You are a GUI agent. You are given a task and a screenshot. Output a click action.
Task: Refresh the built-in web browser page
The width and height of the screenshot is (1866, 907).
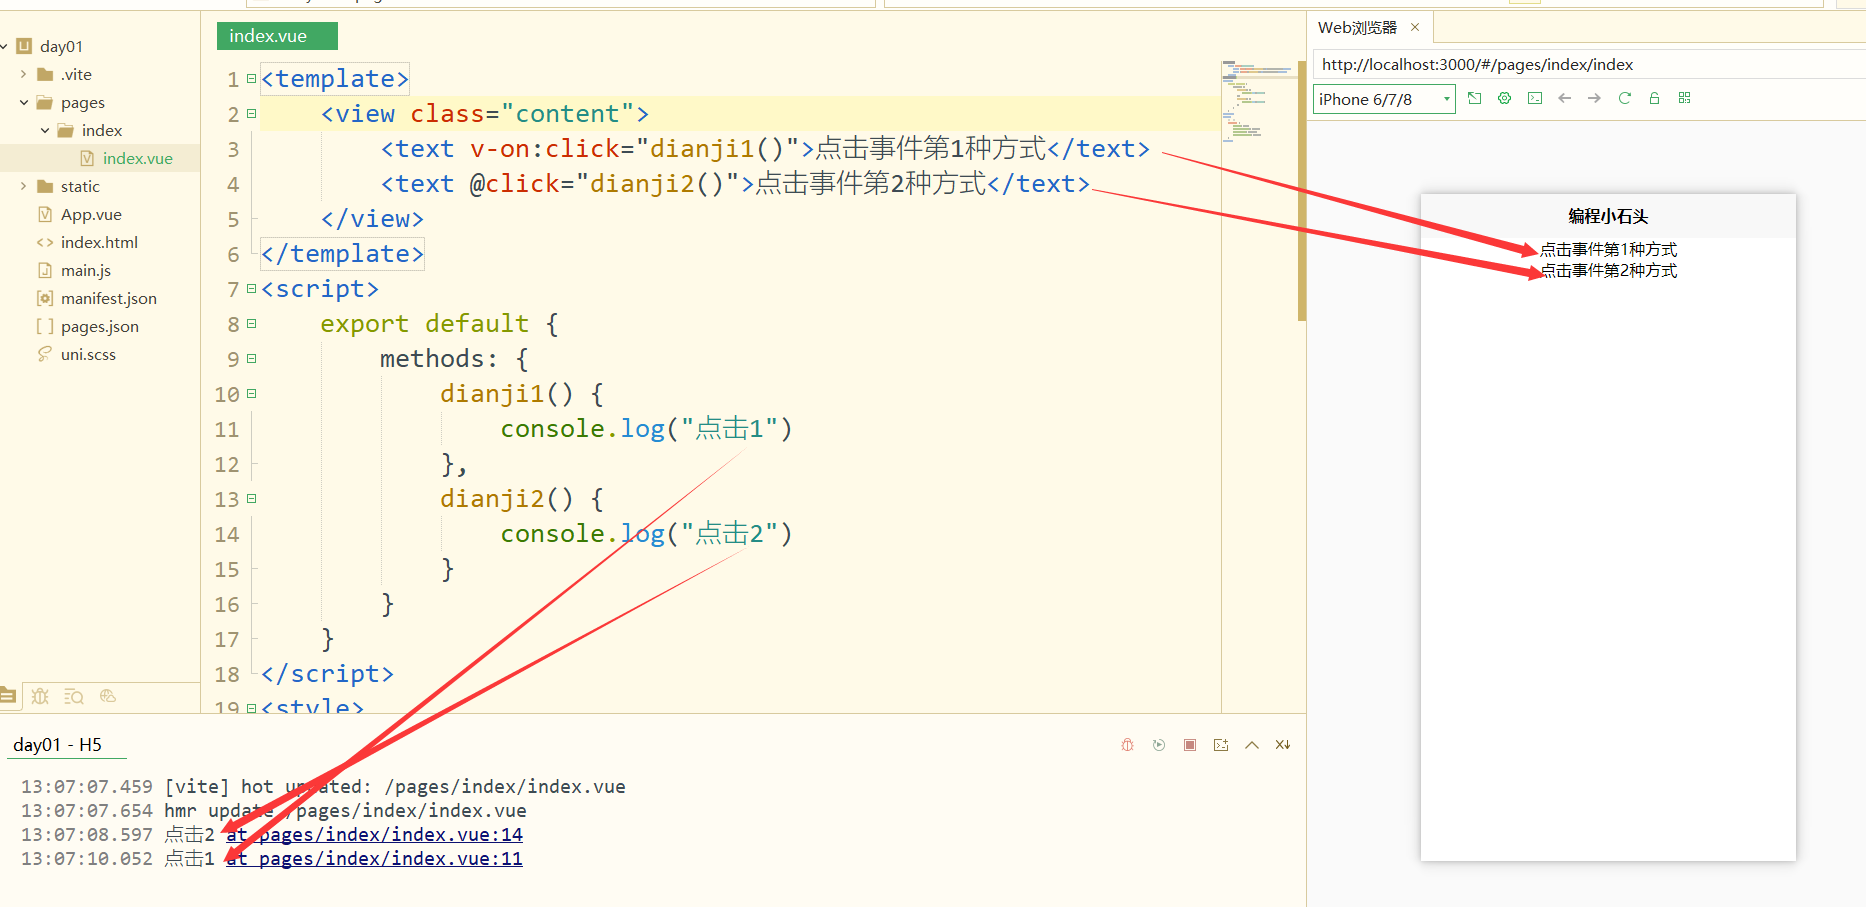(1624, 98)
